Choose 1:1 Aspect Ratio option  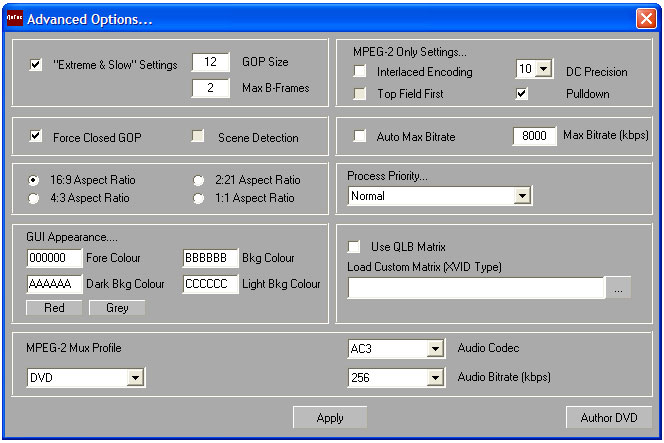[198, 198]
